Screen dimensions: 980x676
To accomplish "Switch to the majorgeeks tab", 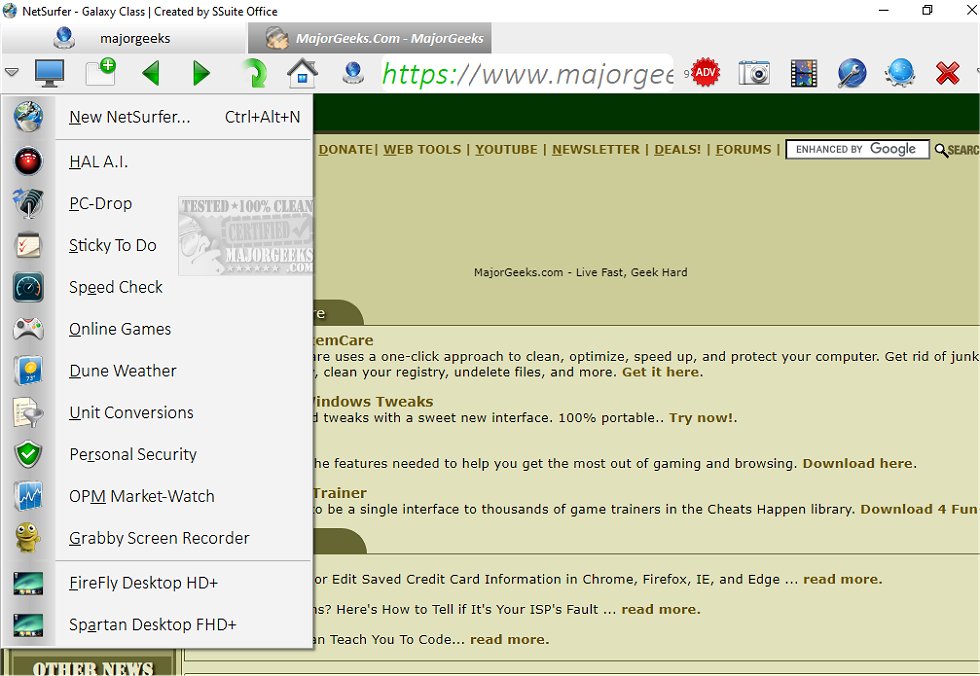I will point(124,38).
